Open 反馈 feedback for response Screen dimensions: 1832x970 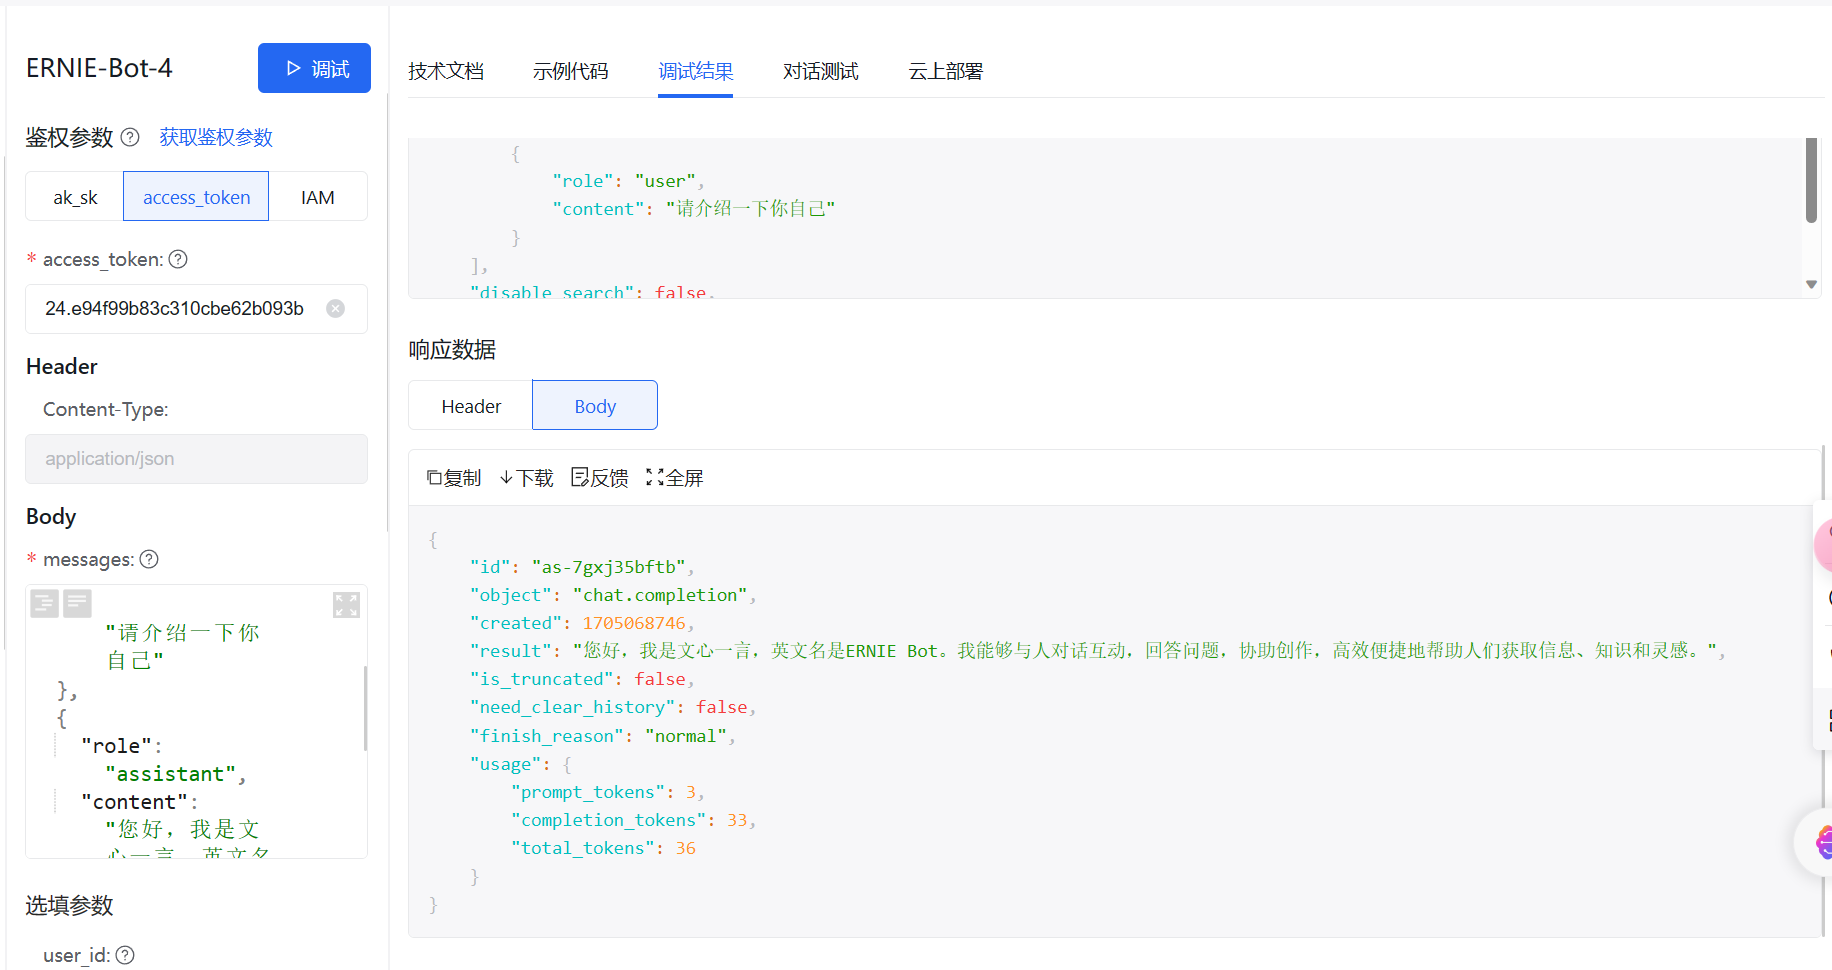click(x=600, y=478)
